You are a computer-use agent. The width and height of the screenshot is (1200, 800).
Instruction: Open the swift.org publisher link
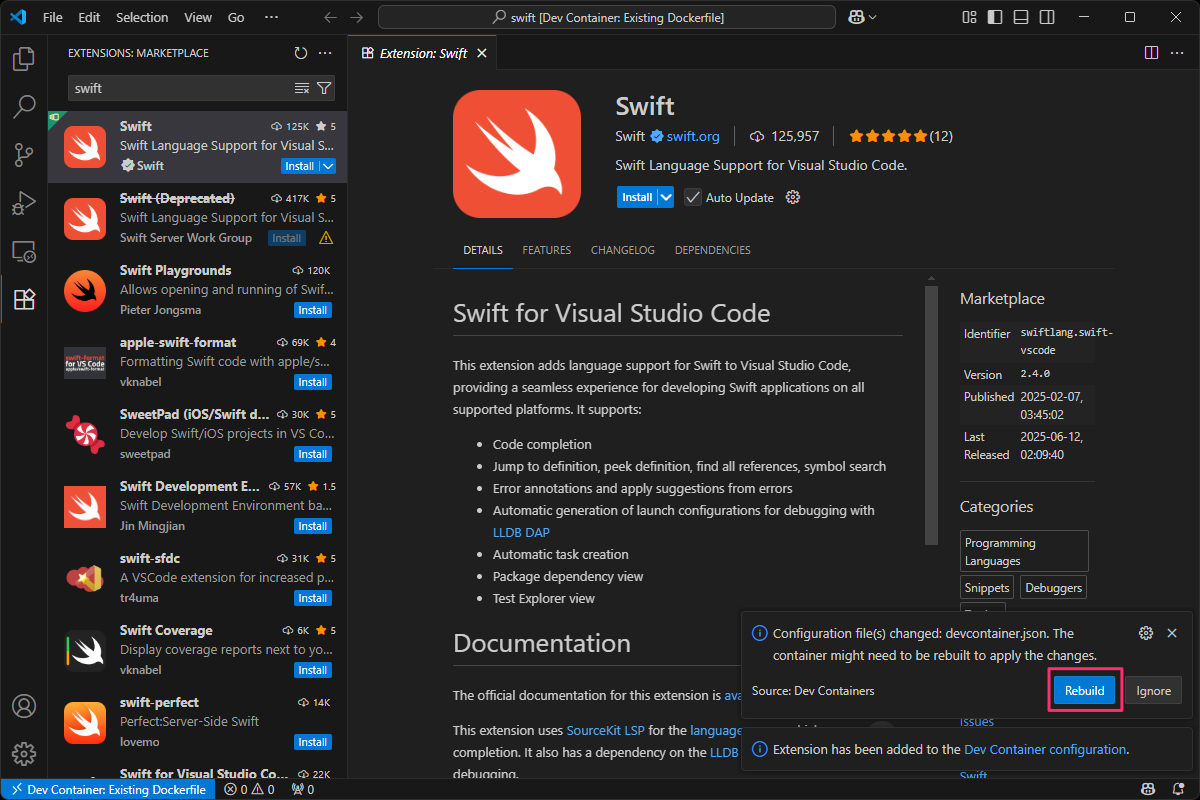pos(693,136)
